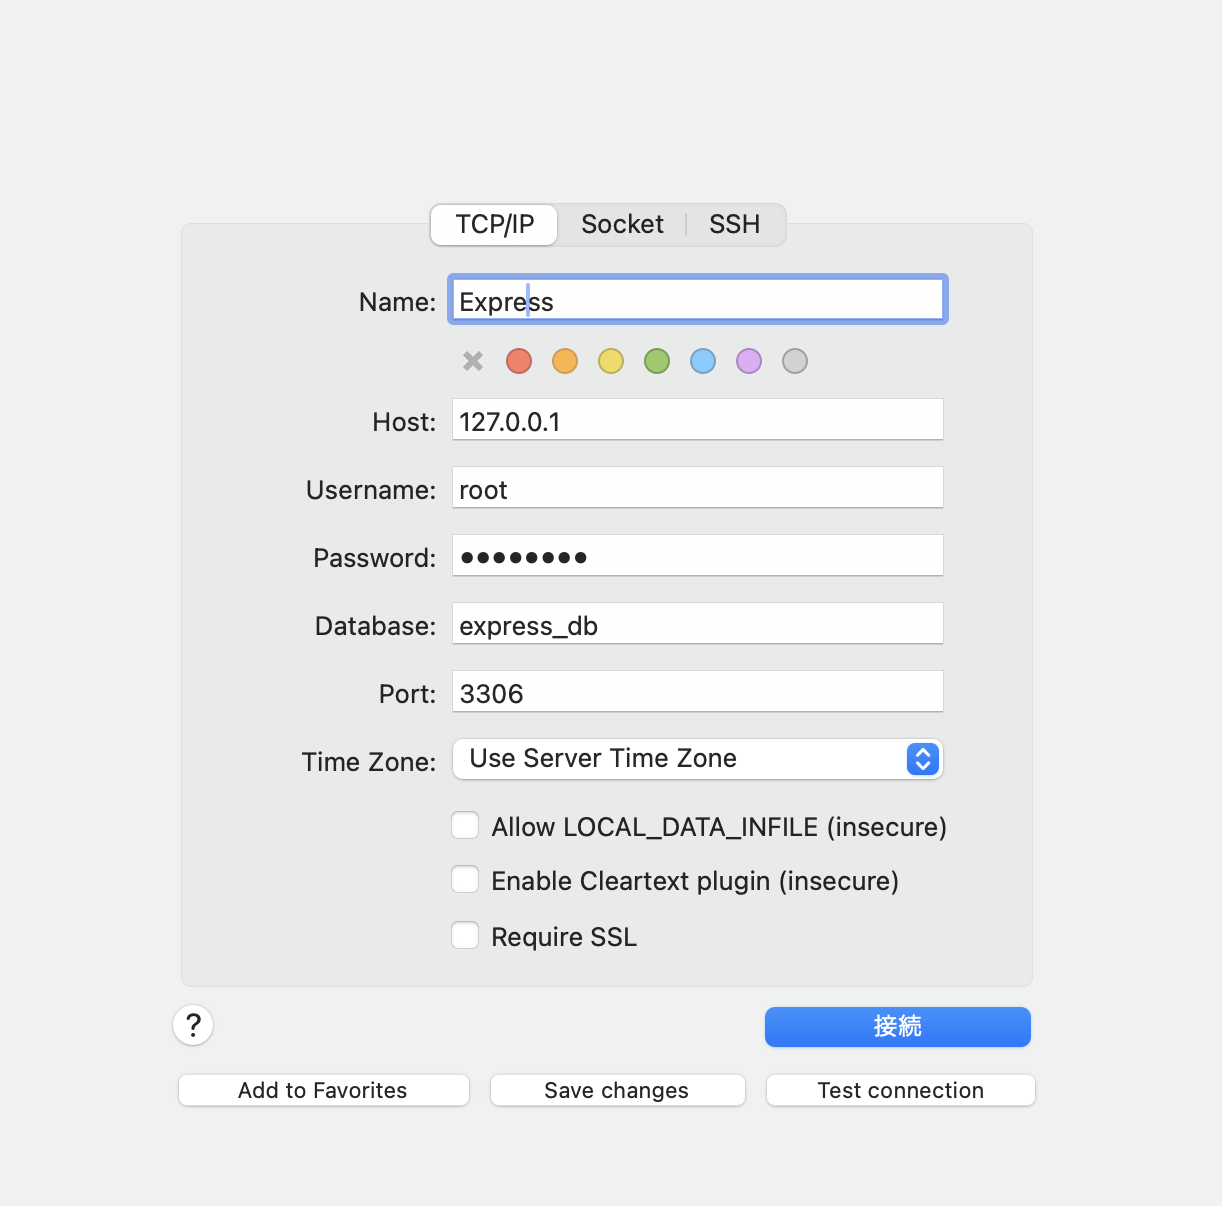The image size is (1222, 1206).
Task: Enable Allow LOCAL_DATA_INFILE checkbox
Action: point(465,825)
